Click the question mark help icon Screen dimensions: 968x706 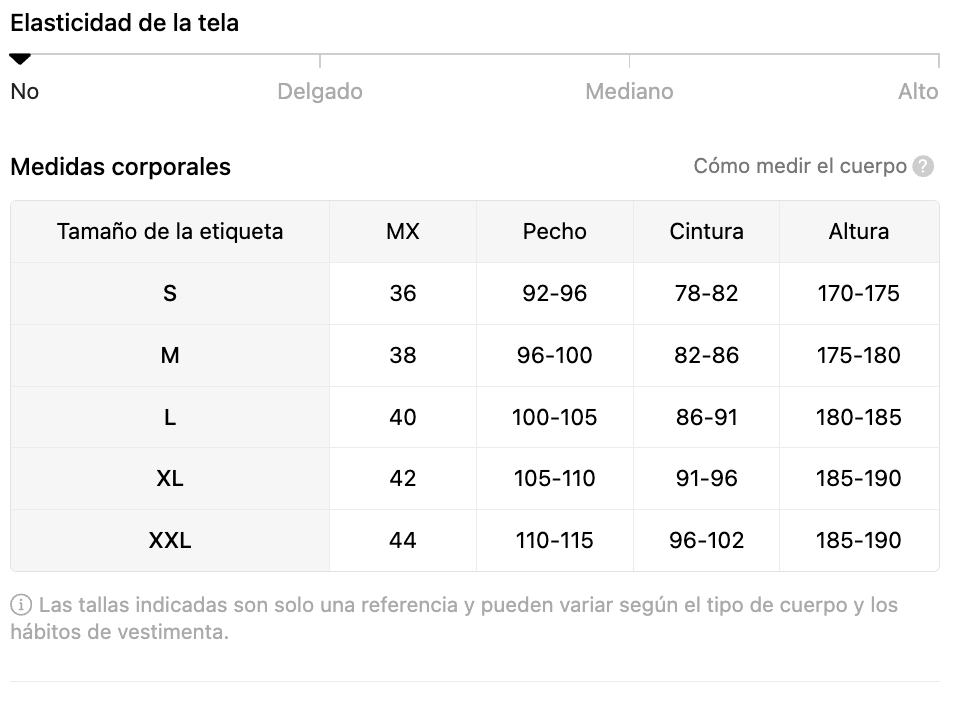[923, 167]
